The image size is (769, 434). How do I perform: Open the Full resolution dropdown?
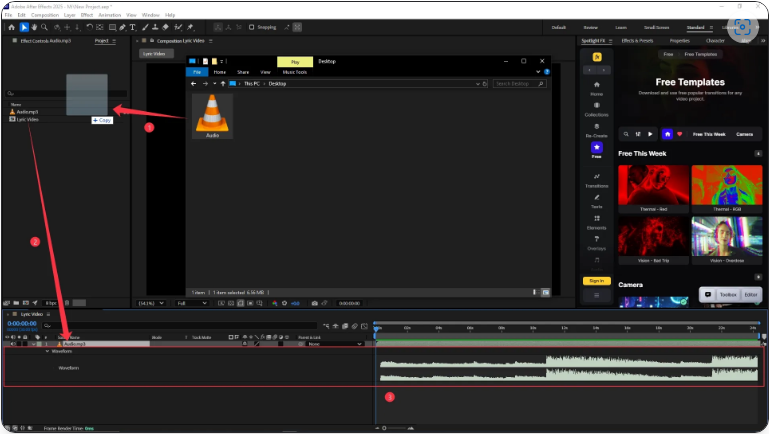pyautogui.click(x=192, y=303)
